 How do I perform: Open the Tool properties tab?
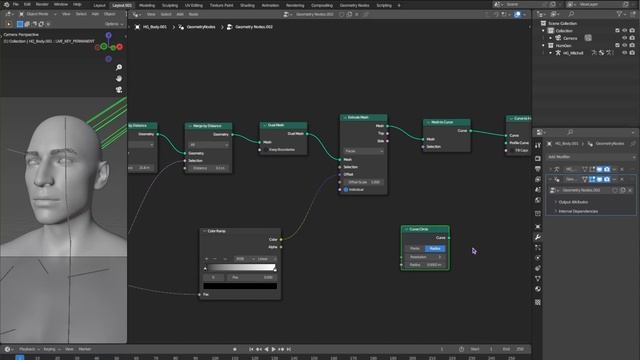click(538, 146)
